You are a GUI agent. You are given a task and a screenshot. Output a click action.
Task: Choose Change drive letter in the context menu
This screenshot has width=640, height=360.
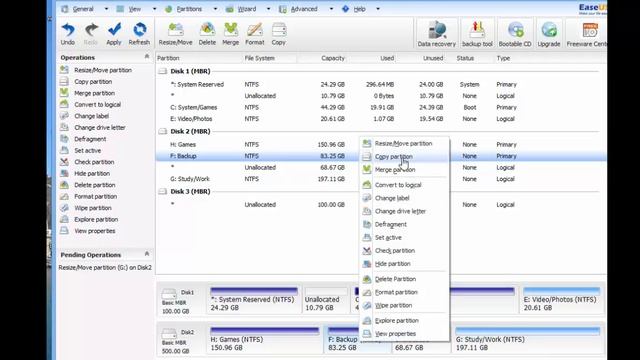404,211
